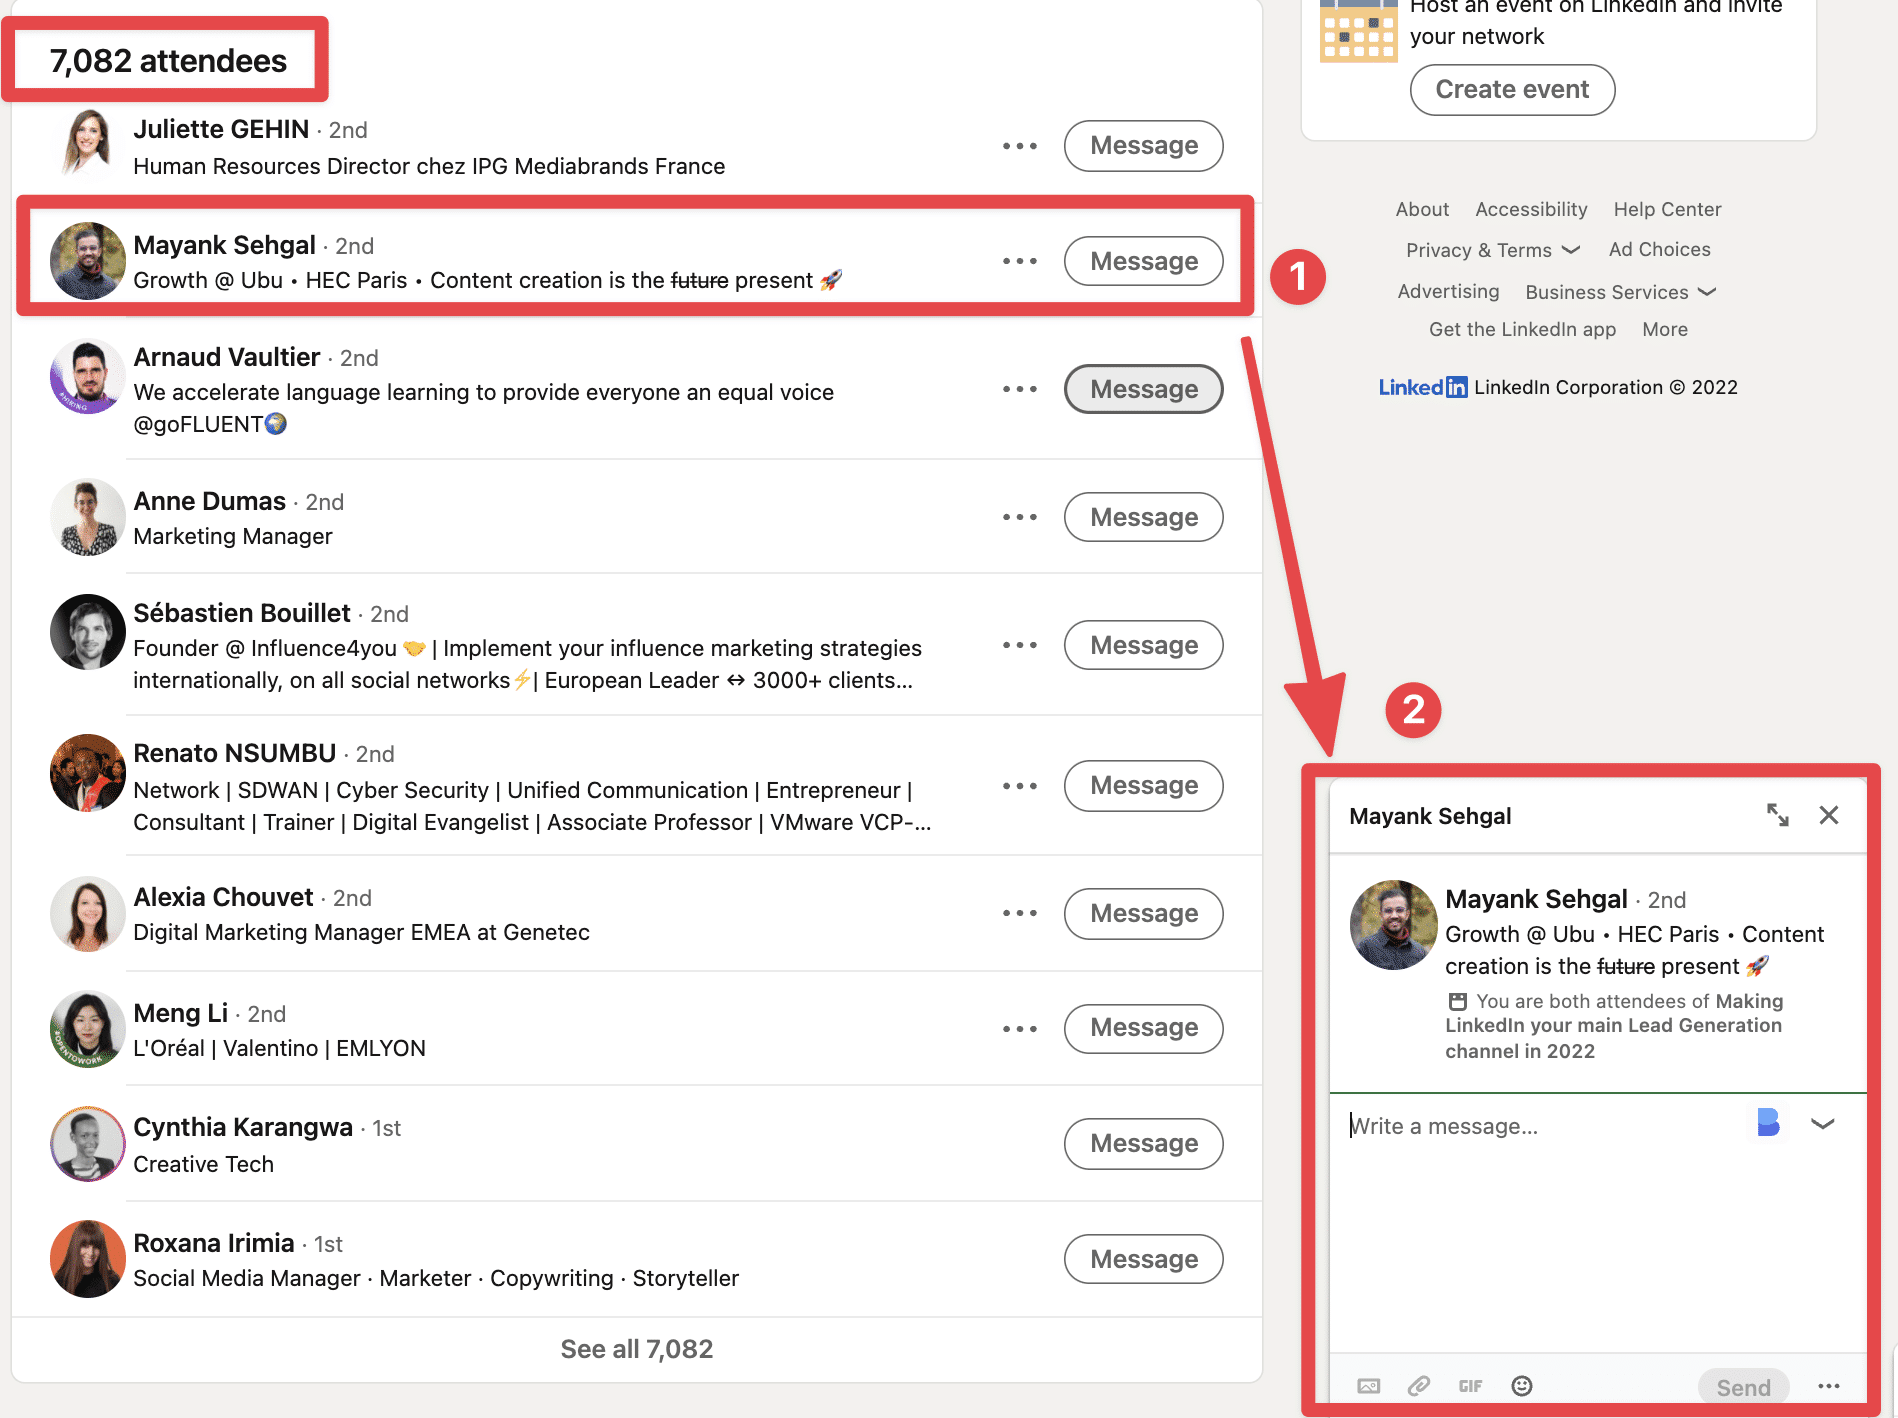
Task: Message Sébastien Bouillet
Action: coord(1143,645)
